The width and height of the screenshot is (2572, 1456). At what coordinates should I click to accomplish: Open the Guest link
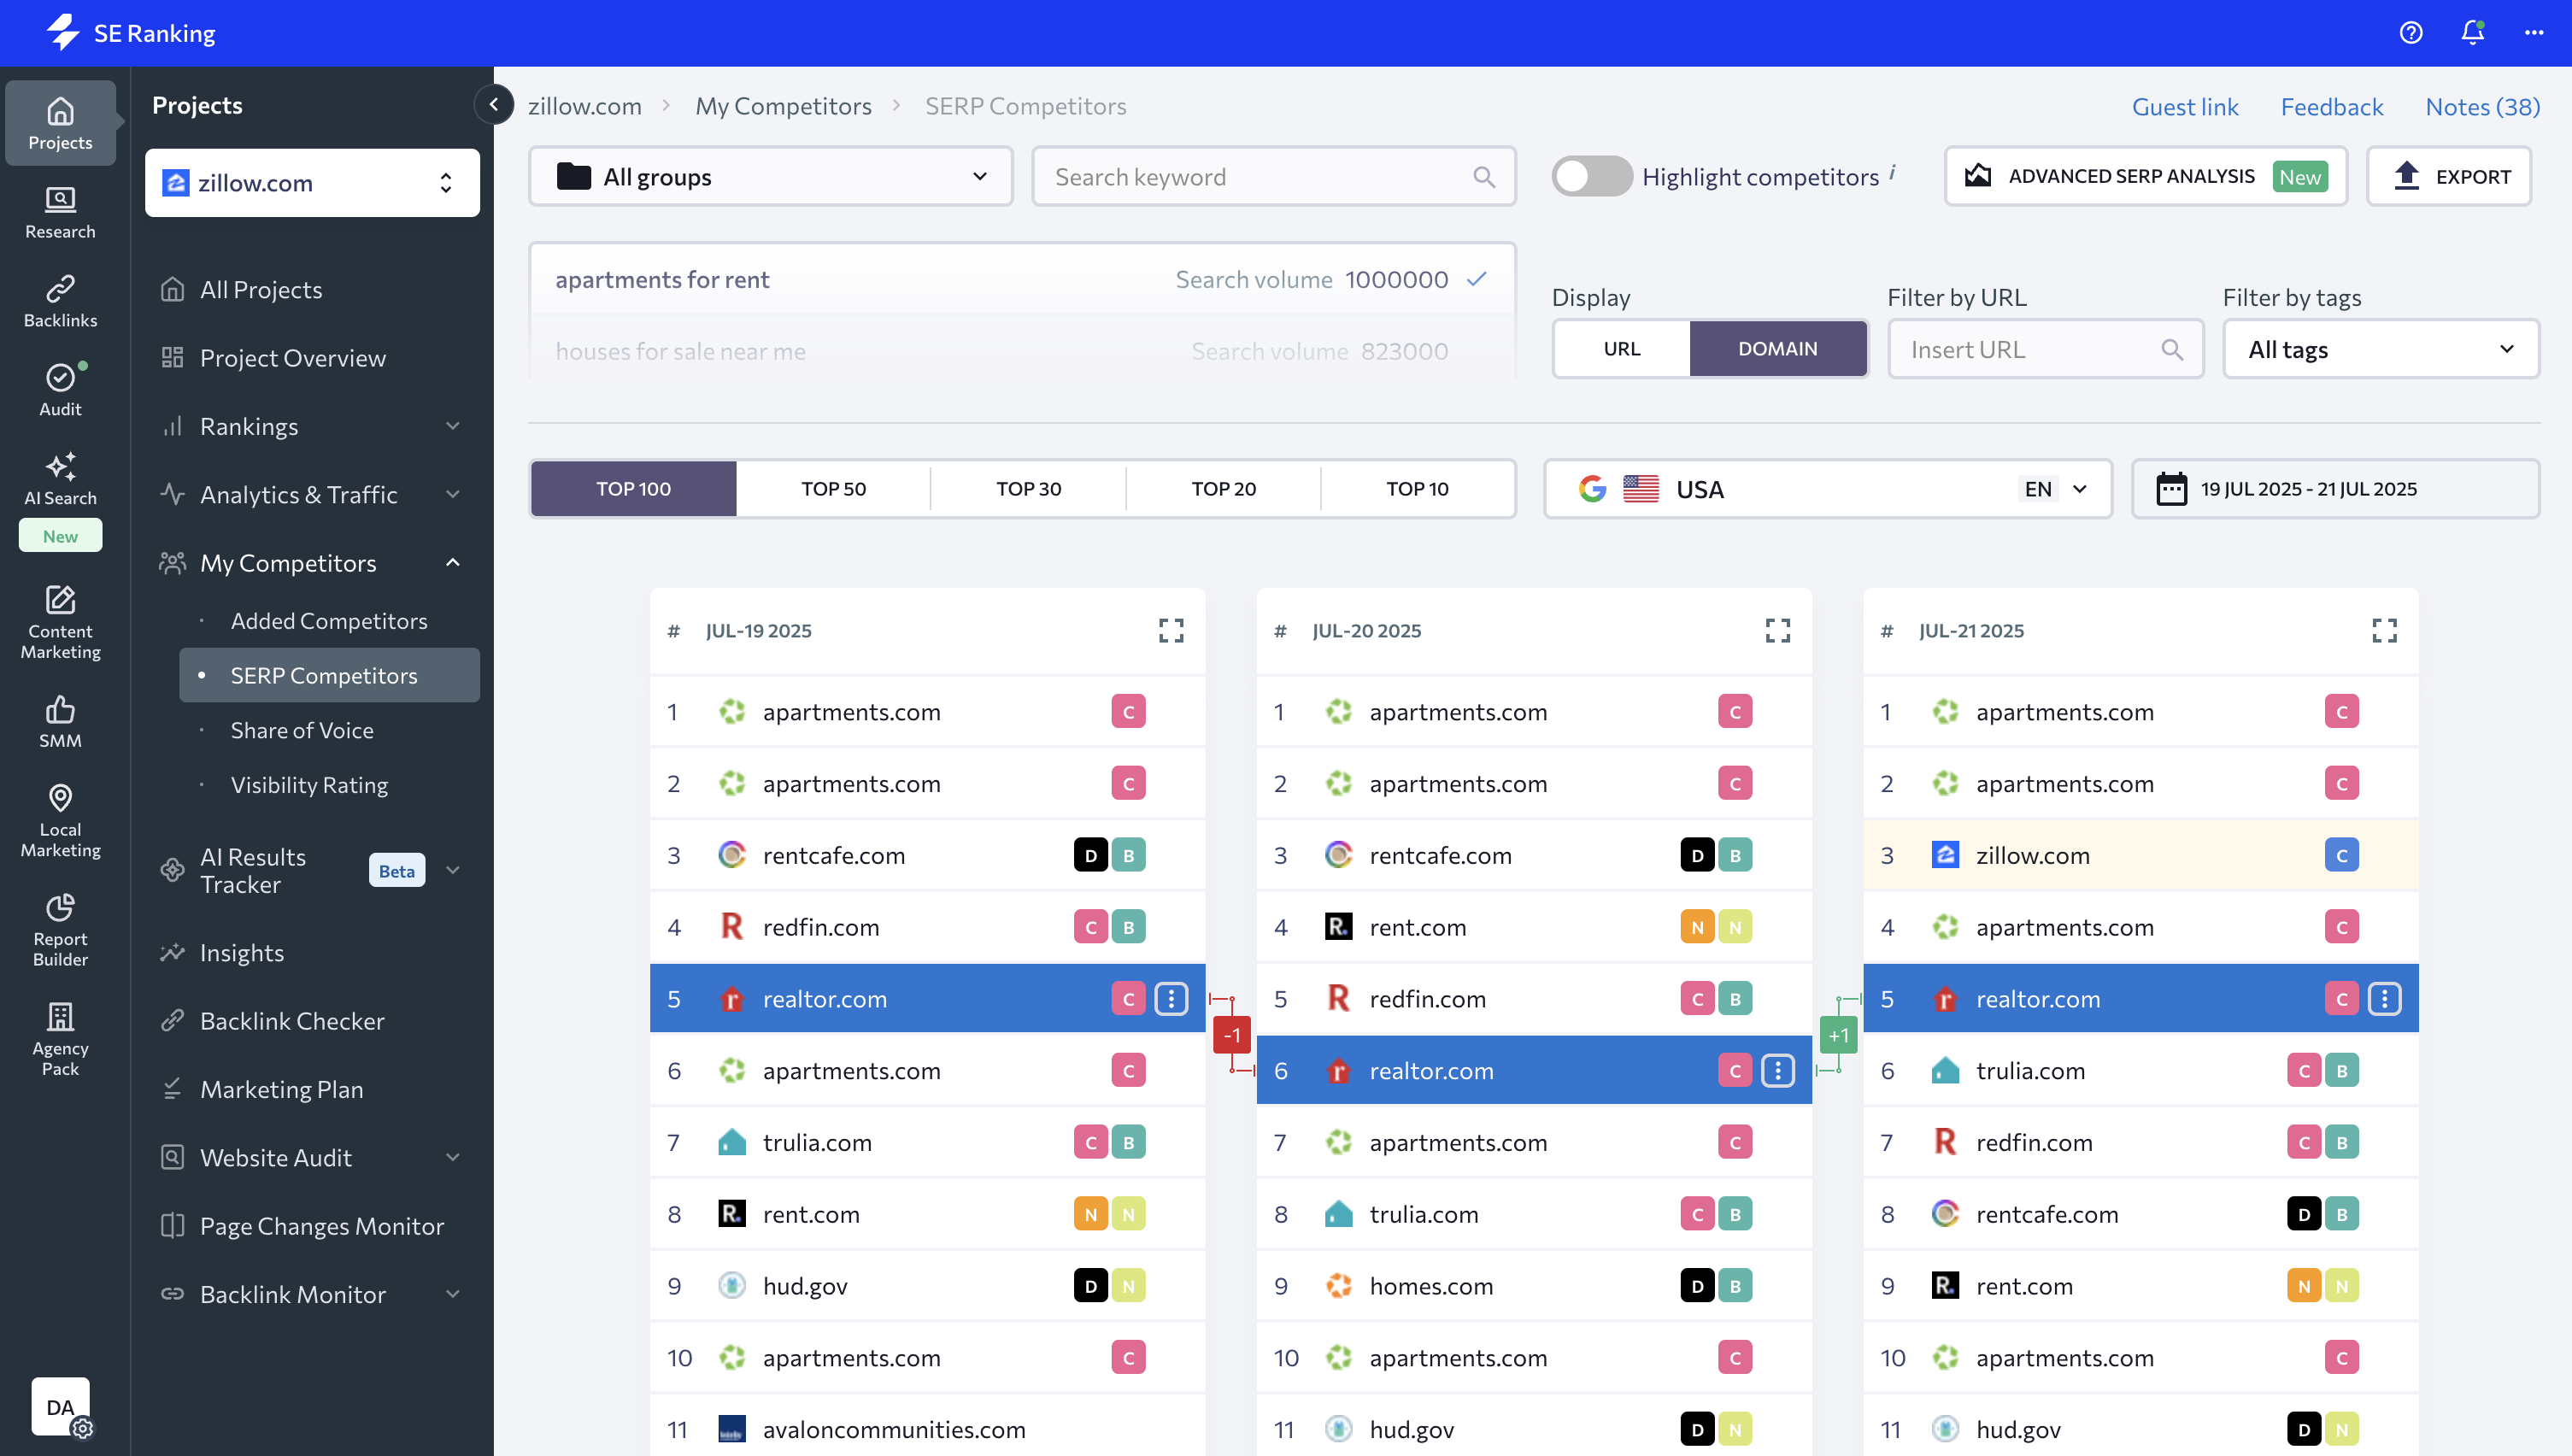[x=2184, y=107]
